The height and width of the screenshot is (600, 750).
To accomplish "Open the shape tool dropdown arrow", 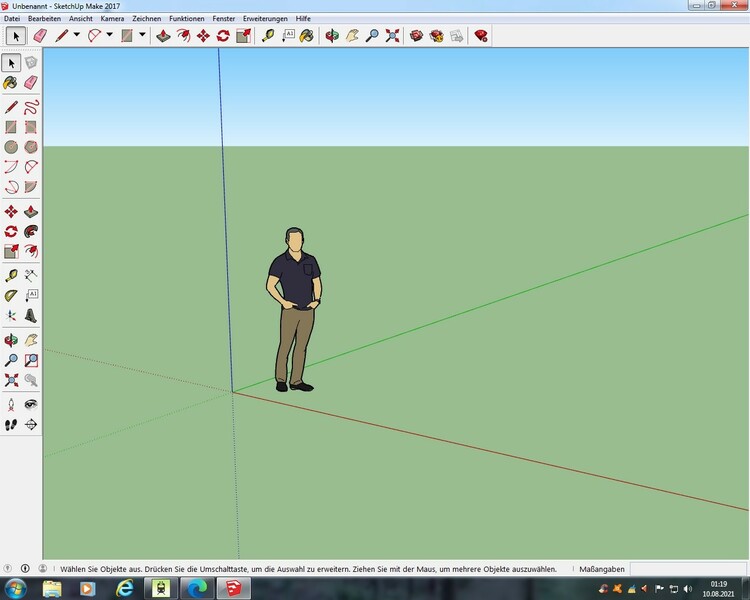I will [x=142, y=35].
